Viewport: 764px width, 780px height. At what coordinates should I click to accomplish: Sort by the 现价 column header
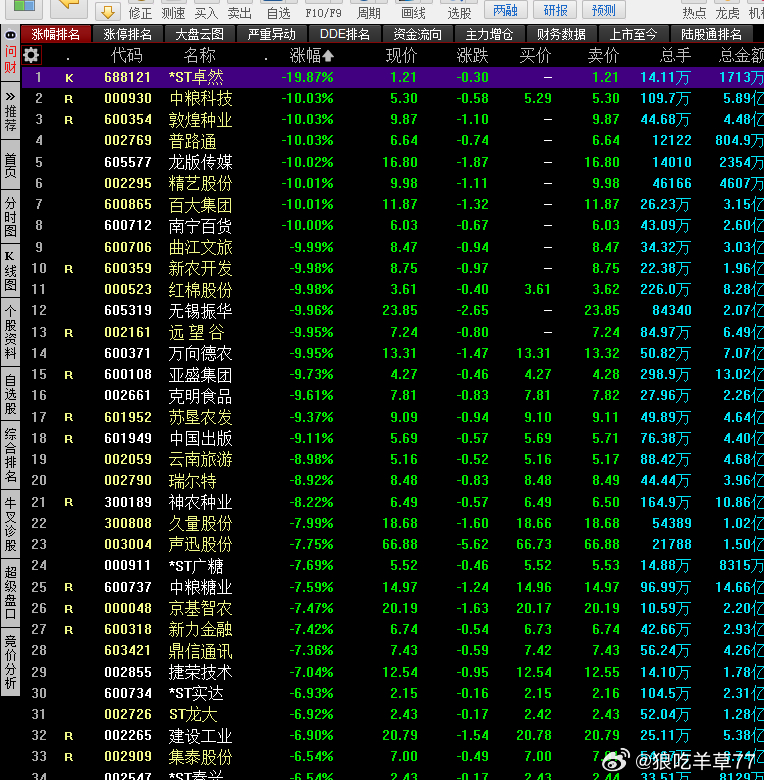[401, 55]
